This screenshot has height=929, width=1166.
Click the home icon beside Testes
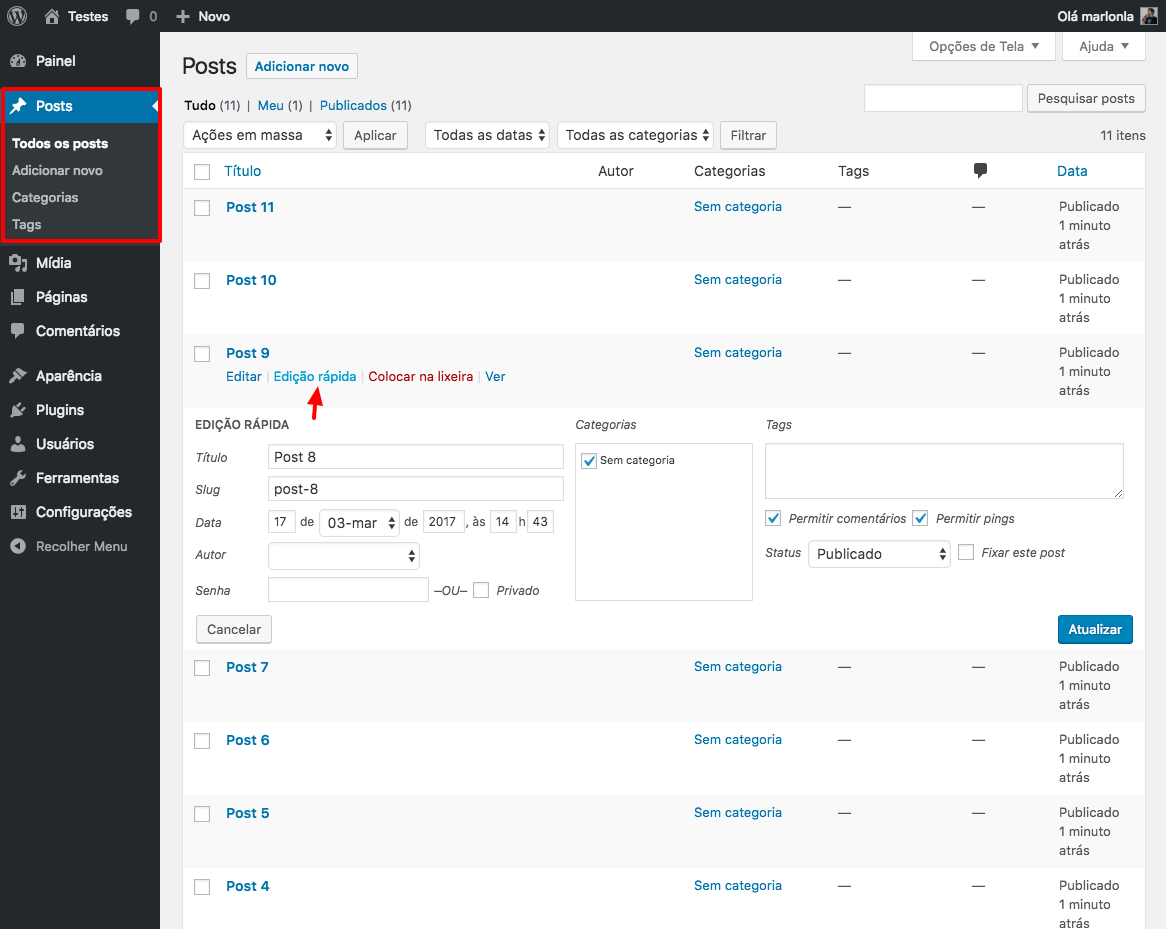(x=51, y=16)
